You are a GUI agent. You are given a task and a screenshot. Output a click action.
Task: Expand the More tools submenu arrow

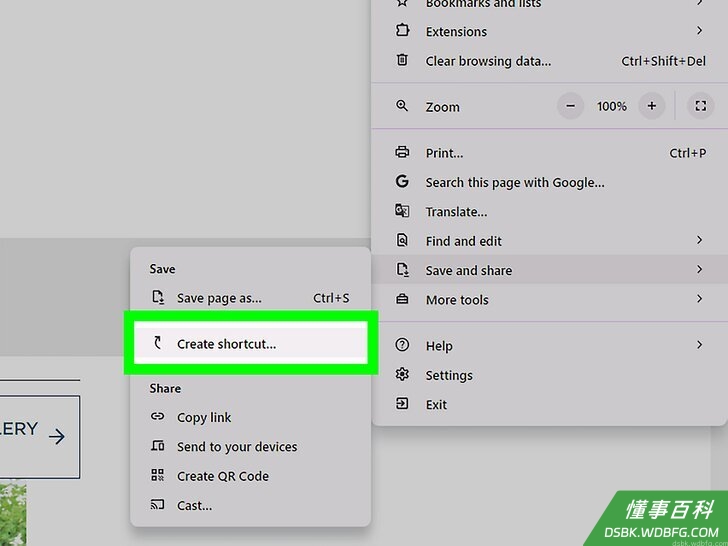[699, 299]
